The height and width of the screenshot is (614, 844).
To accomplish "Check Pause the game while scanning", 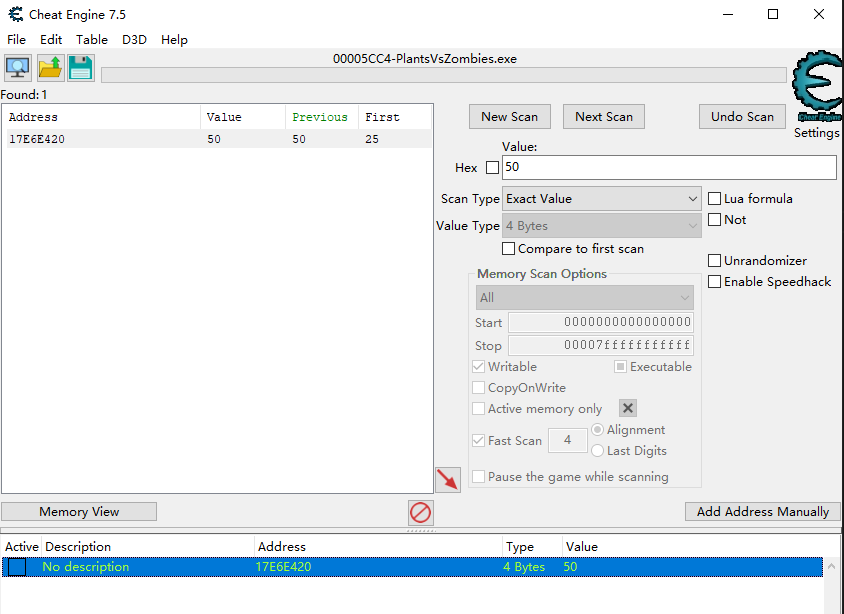I will (x=478, y=476).
